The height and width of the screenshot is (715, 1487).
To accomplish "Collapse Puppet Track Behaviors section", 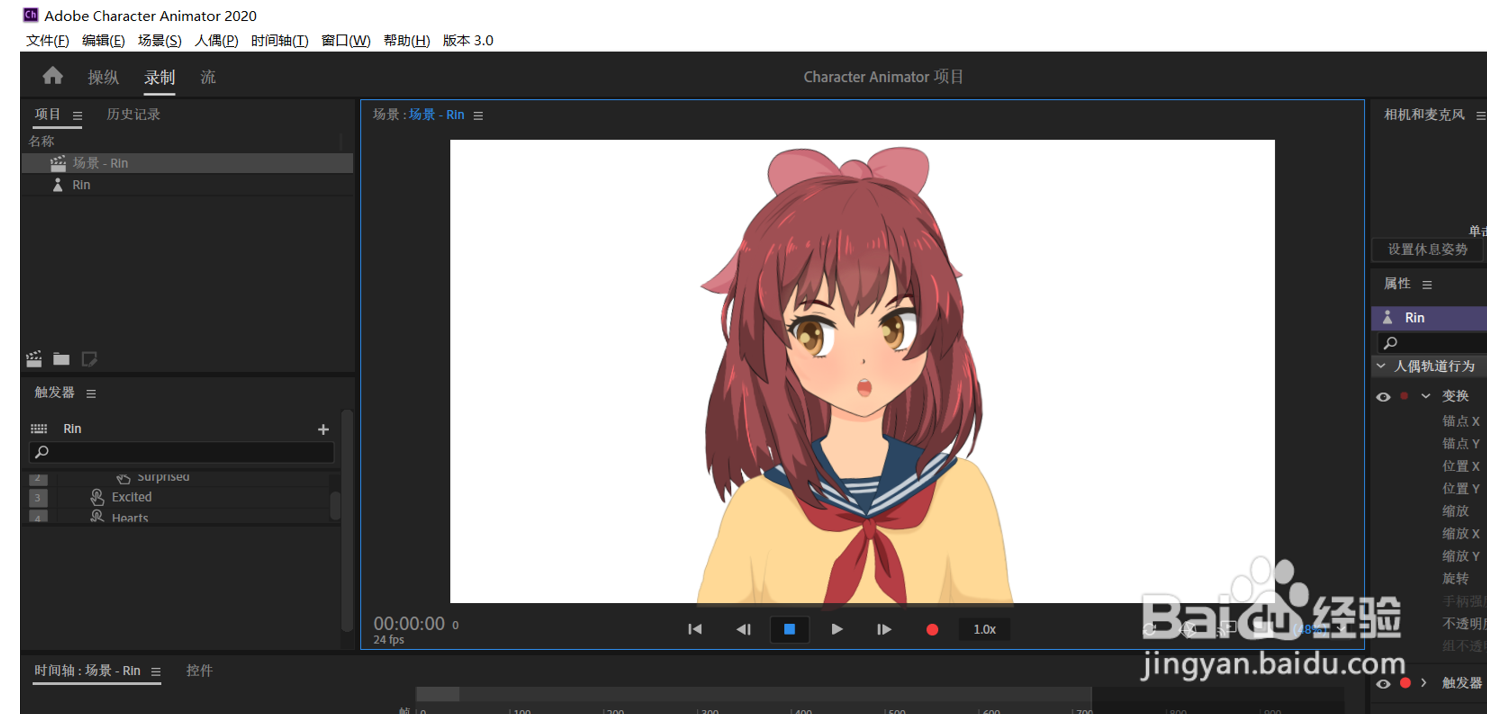I will click(1381, 366).
